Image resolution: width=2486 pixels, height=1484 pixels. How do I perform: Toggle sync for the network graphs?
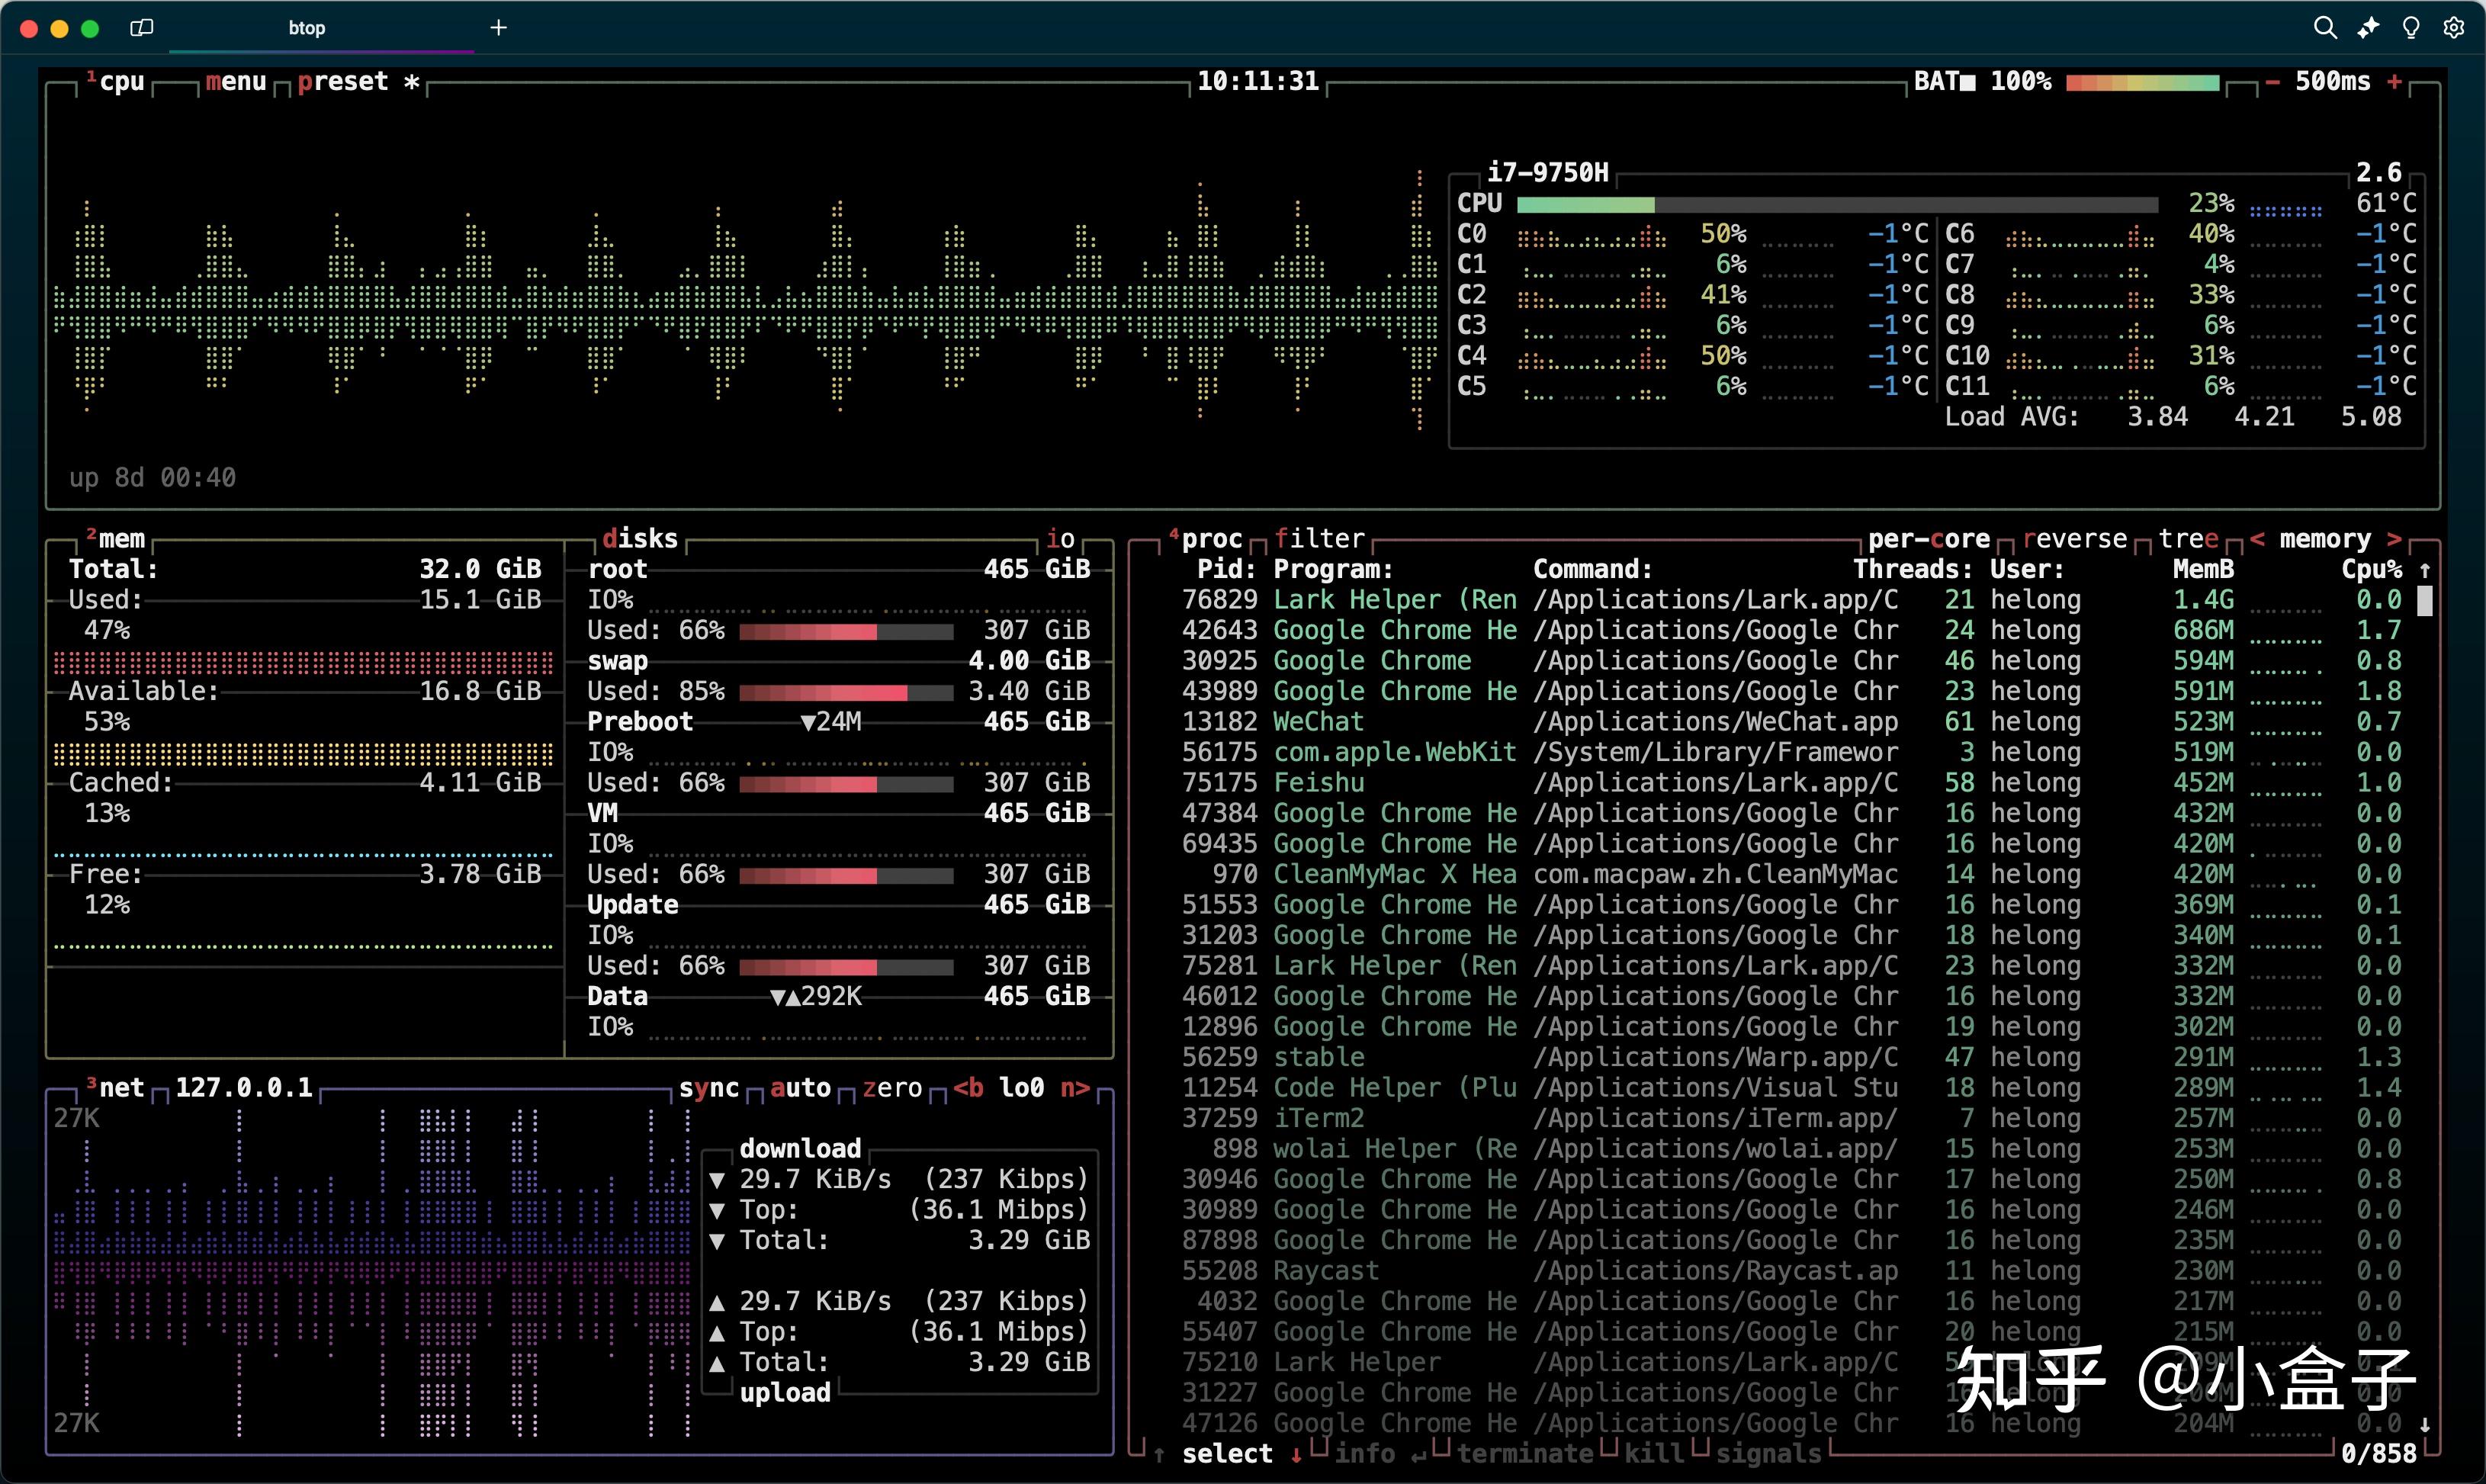tap(709, 1088)
